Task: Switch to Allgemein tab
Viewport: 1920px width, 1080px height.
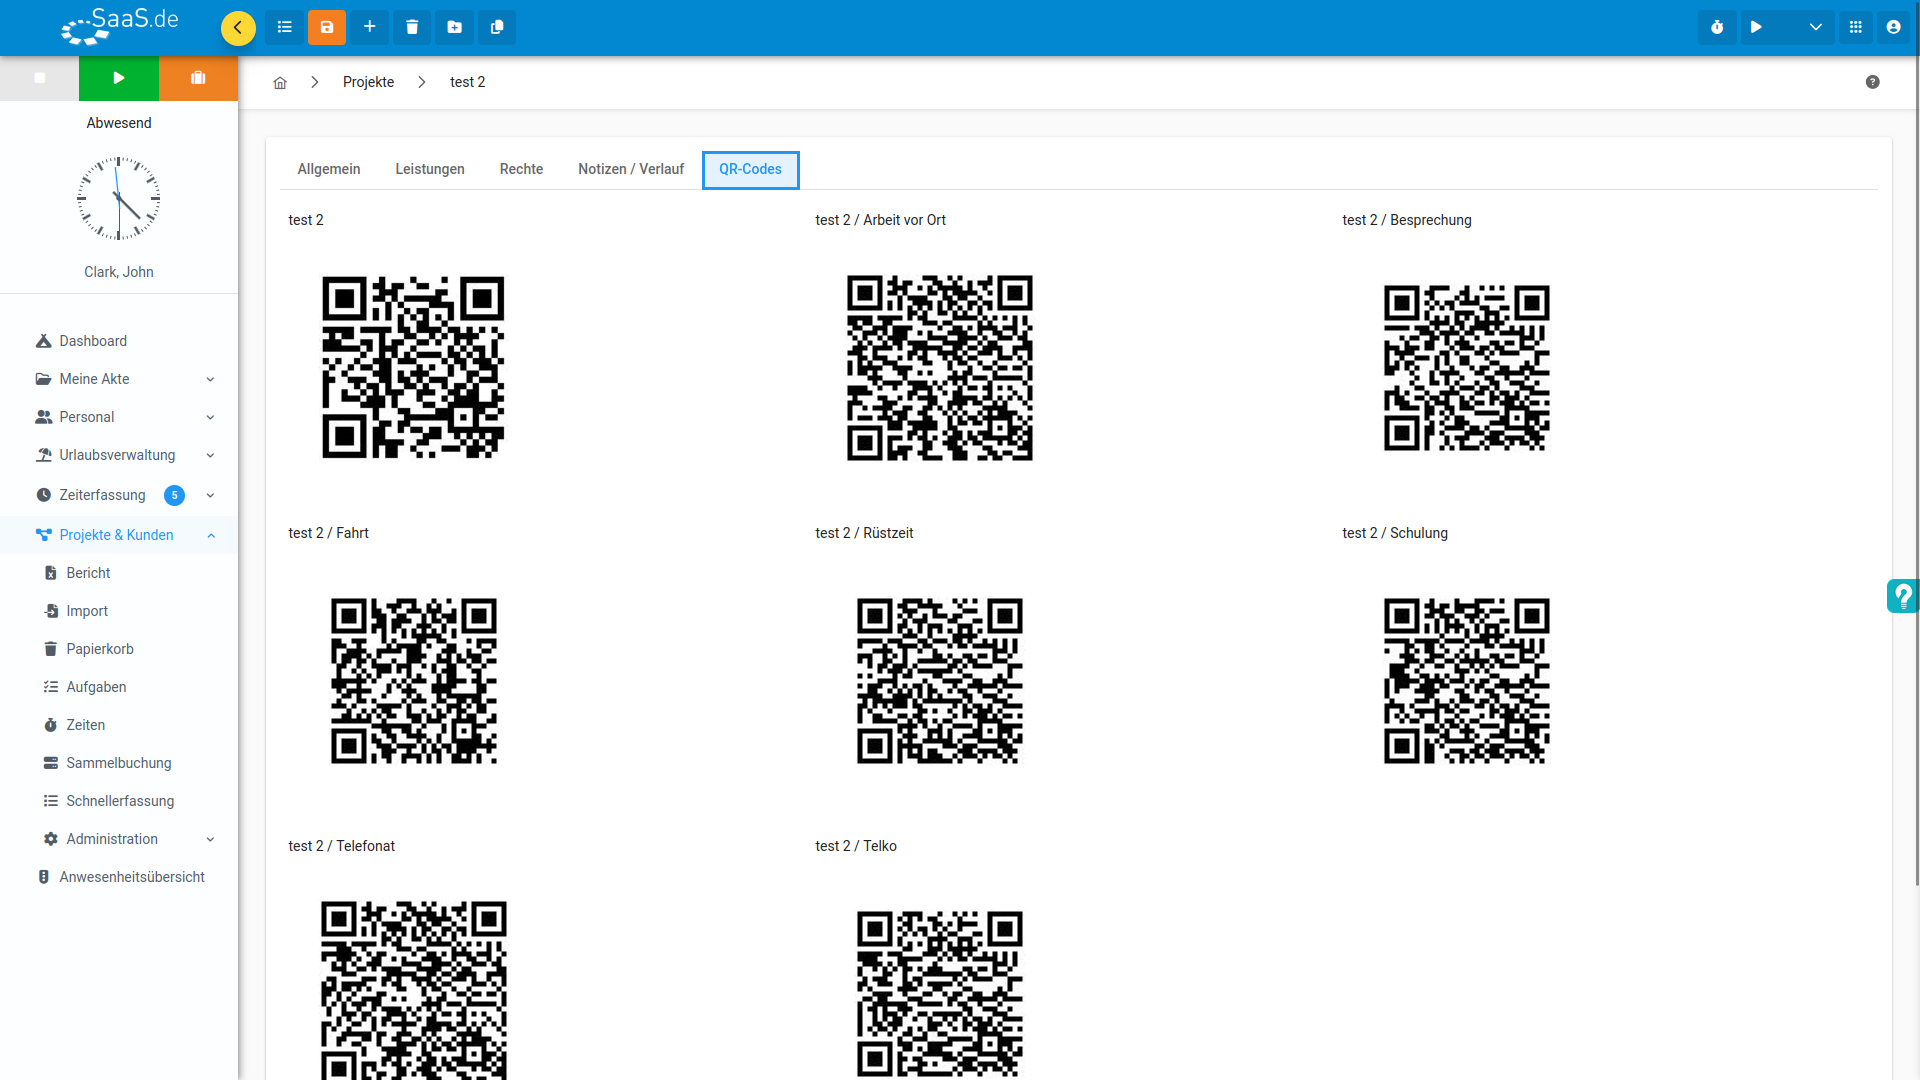Action: pyautogui.click(x=329, y=169)
